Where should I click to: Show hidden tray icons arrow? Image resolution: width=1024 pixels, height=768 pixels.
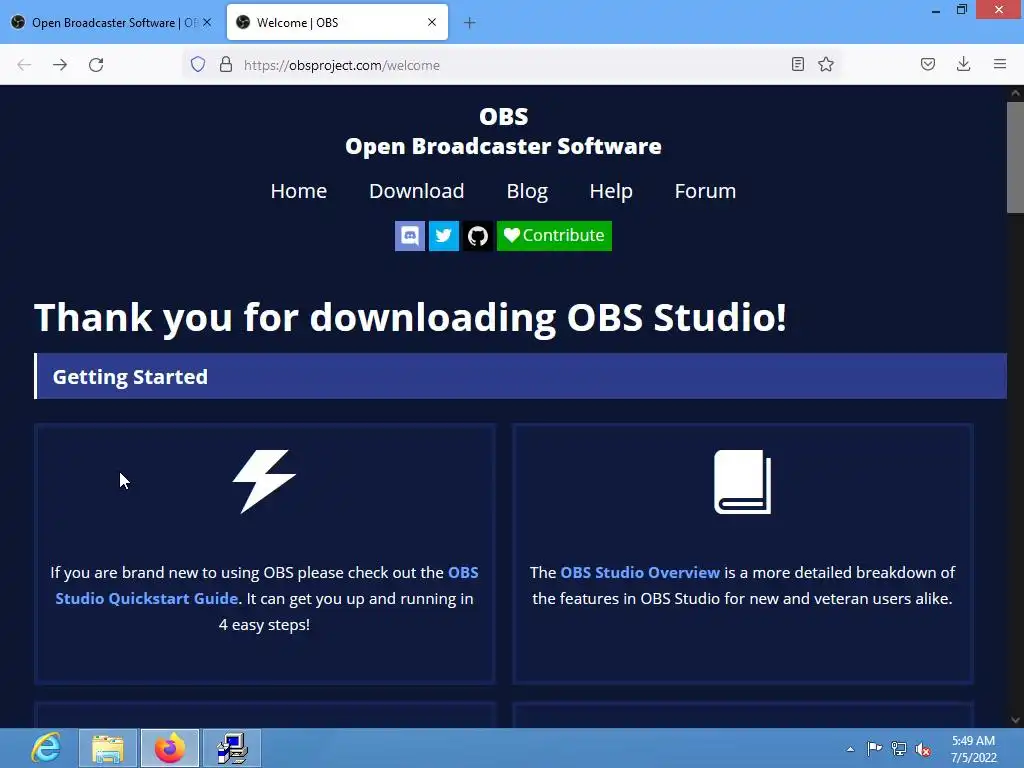pos(850,749)
